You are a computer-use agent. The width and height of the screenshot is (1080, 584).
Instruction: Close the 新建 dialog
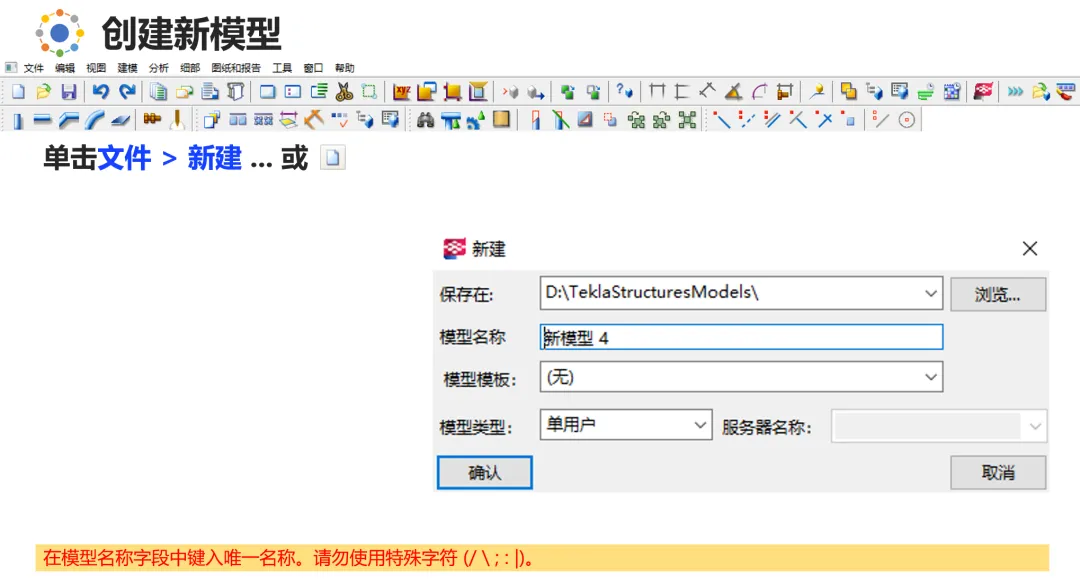click(1030, 249)
